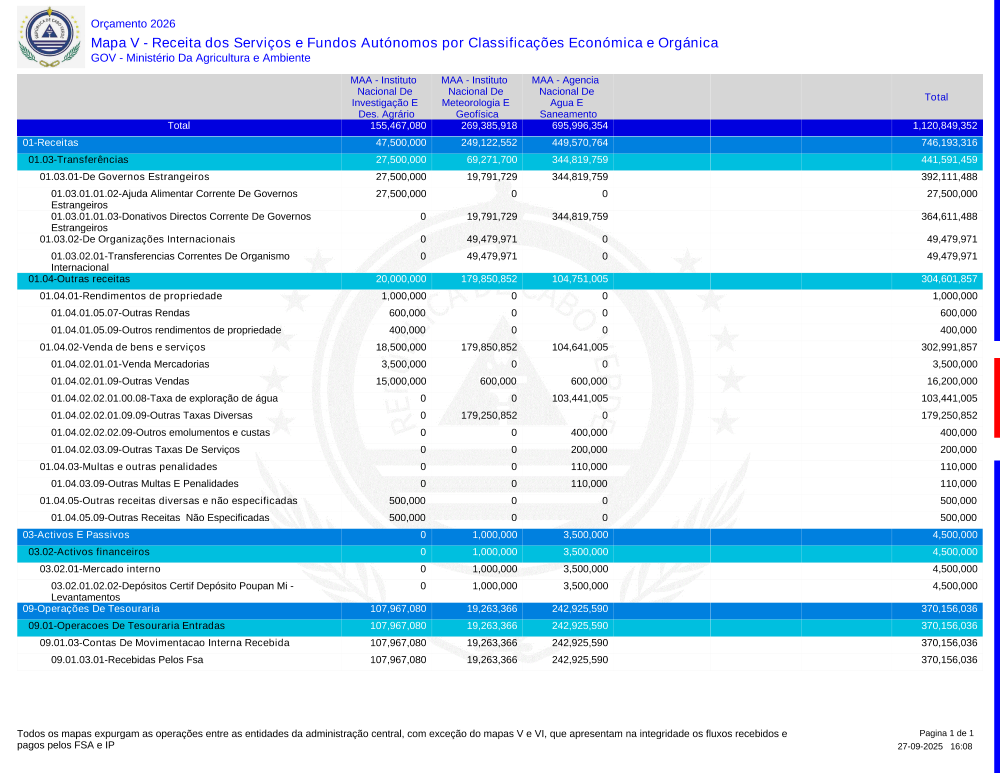Select the Agencia Nacional De Agua column header

tap(565, 97)
